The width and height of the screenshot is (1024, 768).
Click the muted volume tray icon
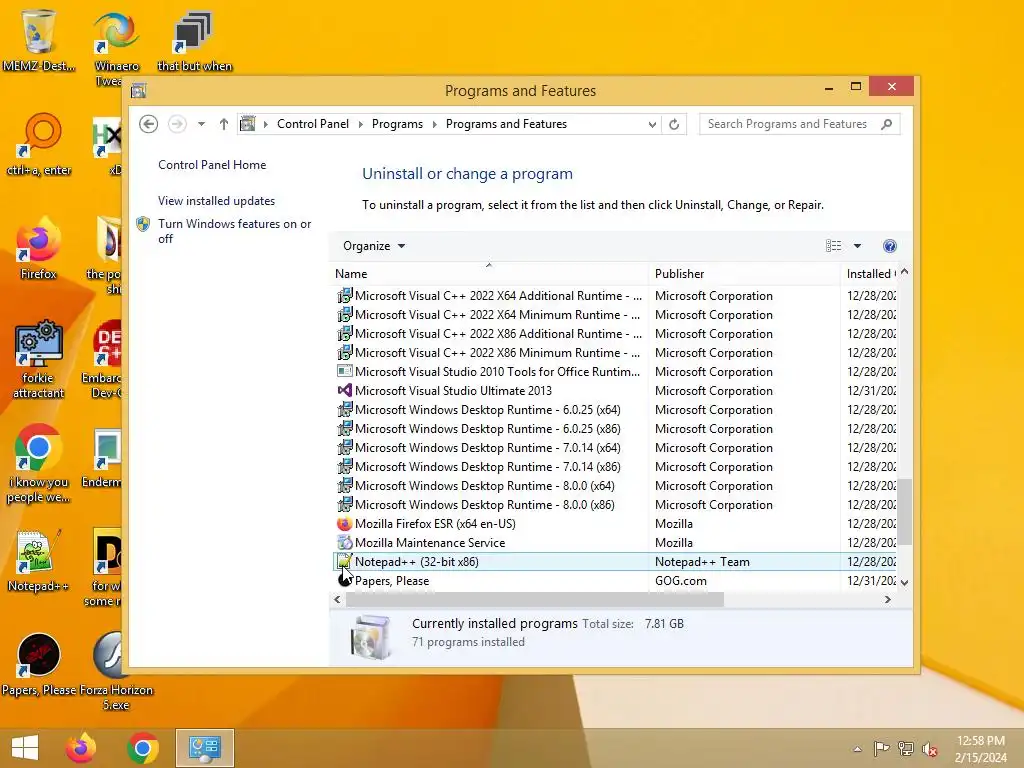point(929,749)
